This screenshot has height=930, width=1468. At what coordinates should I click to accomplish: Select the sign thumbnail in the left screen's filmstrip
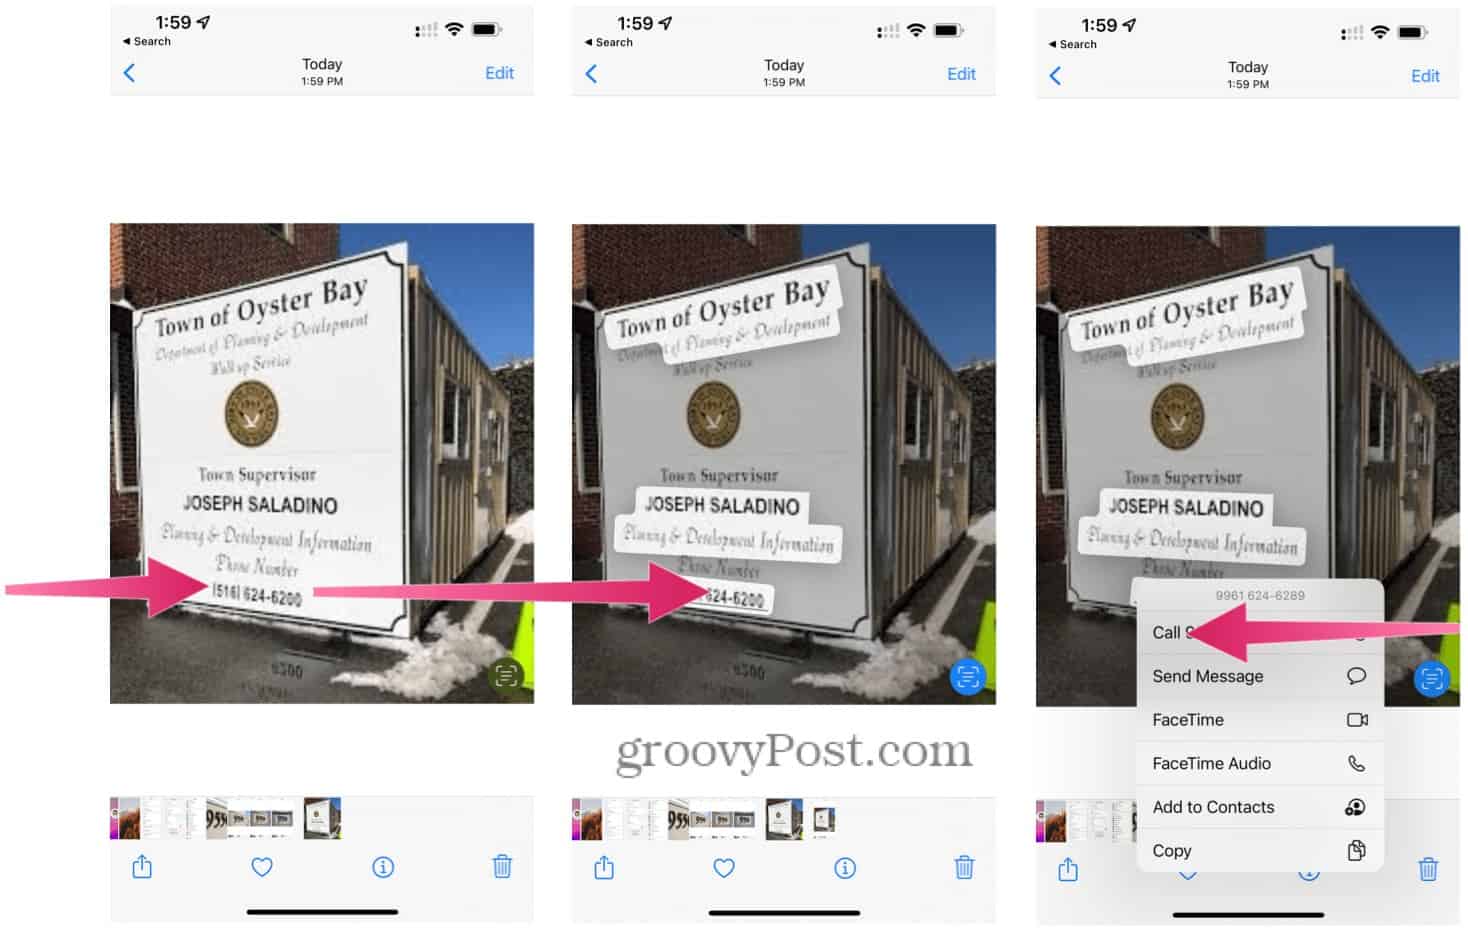(322, 818)
